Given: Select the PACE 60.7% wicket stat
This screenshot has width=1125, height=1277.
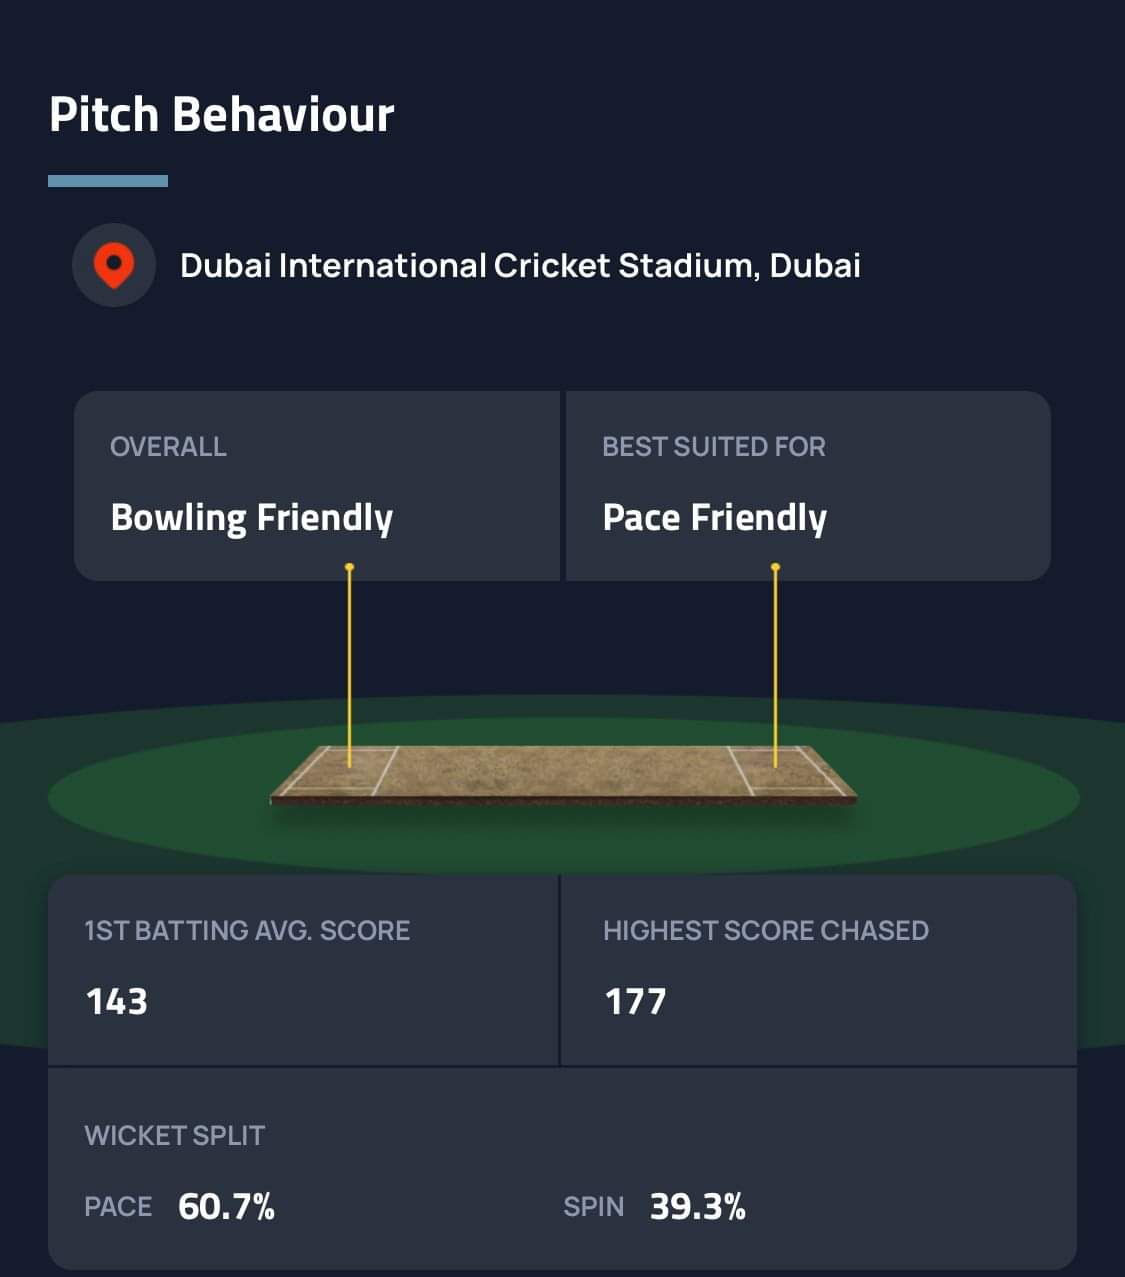Looking at the screenshot, I should 180,1206.
